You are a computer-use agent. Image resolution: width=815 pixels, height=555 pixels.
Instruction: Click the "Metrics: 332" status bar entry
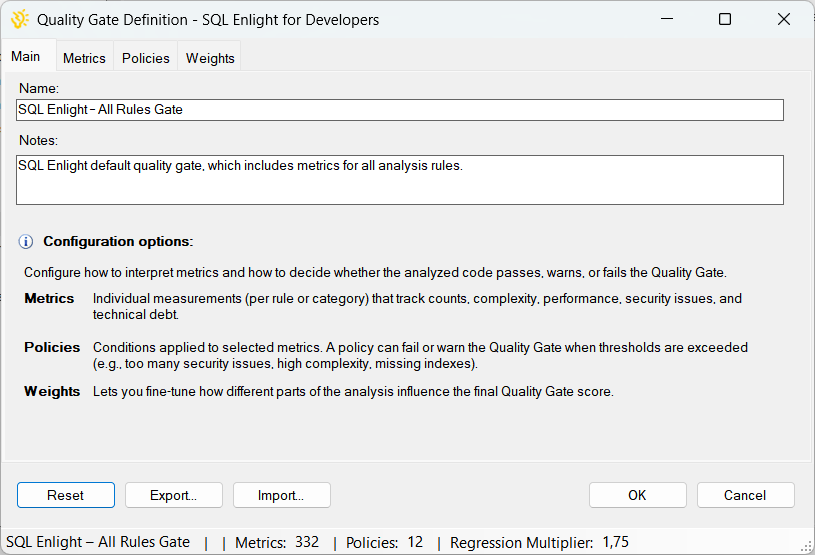(x=277, y=543)
